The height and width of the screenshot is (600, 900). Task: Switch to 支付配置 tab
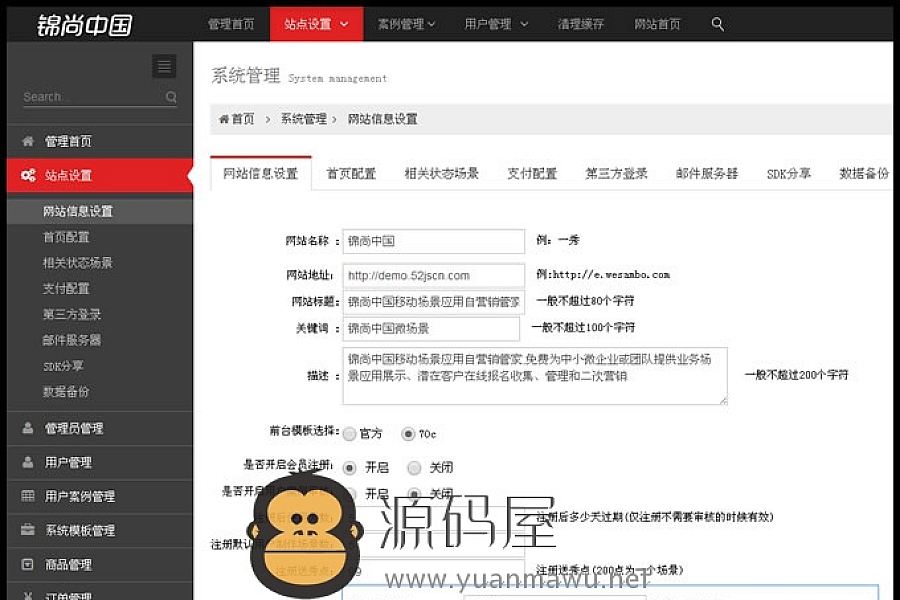[x=532, y=173]
